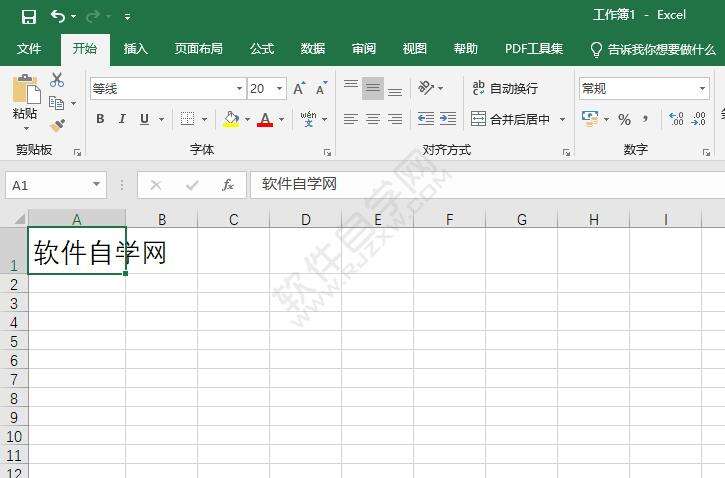725x478 pixels.
Task: Switch to the 页面布局 ribbon tab
Action: 198,49
